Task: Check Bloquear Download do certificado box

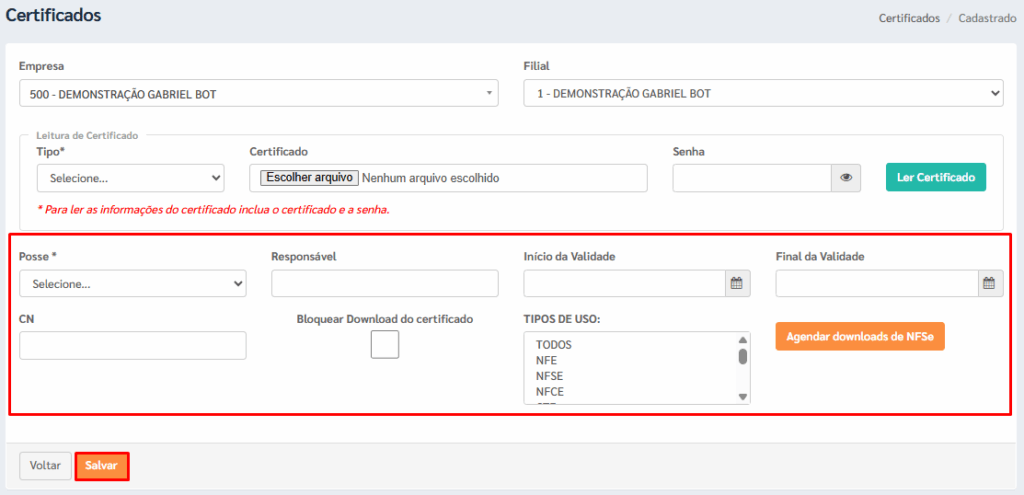Action: (x=385, y=344)
